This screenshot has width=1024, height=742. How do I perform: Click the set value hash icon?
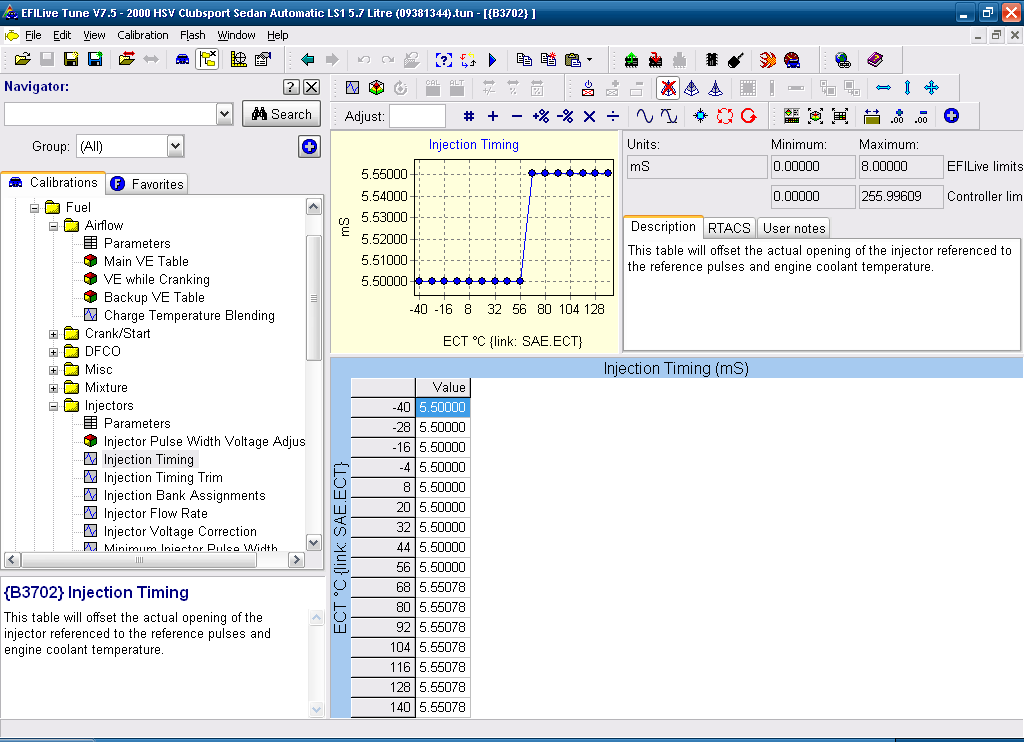(469, 116)
